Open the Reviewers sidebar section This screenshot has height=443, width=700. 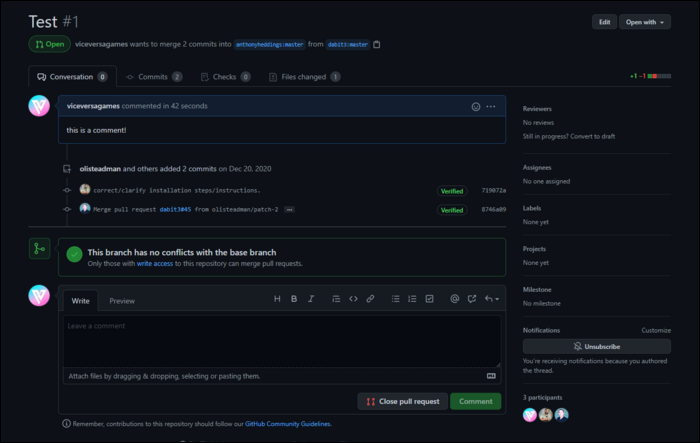537,109
